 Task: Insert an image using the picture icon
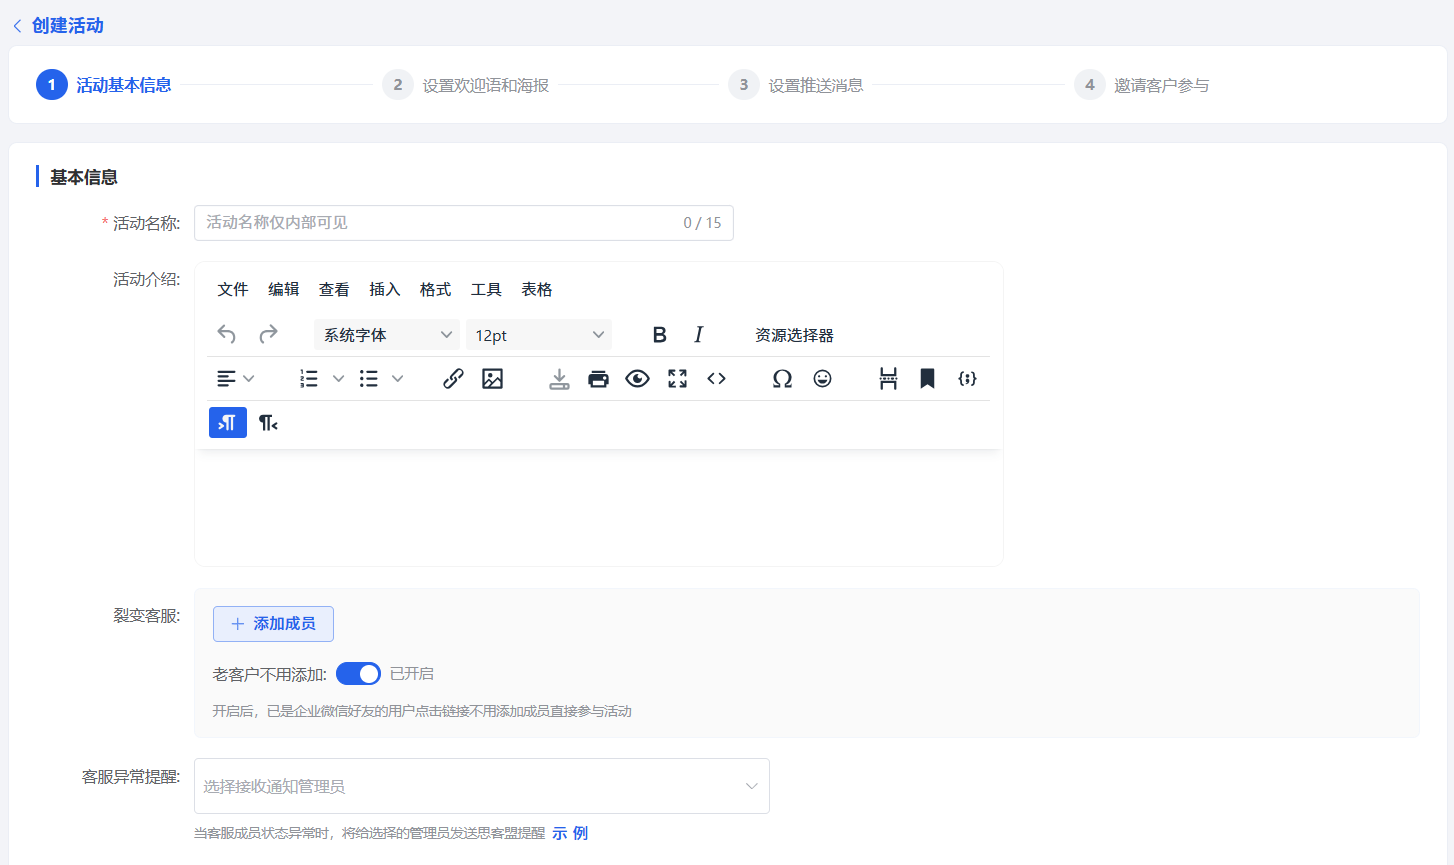[492, 379]
